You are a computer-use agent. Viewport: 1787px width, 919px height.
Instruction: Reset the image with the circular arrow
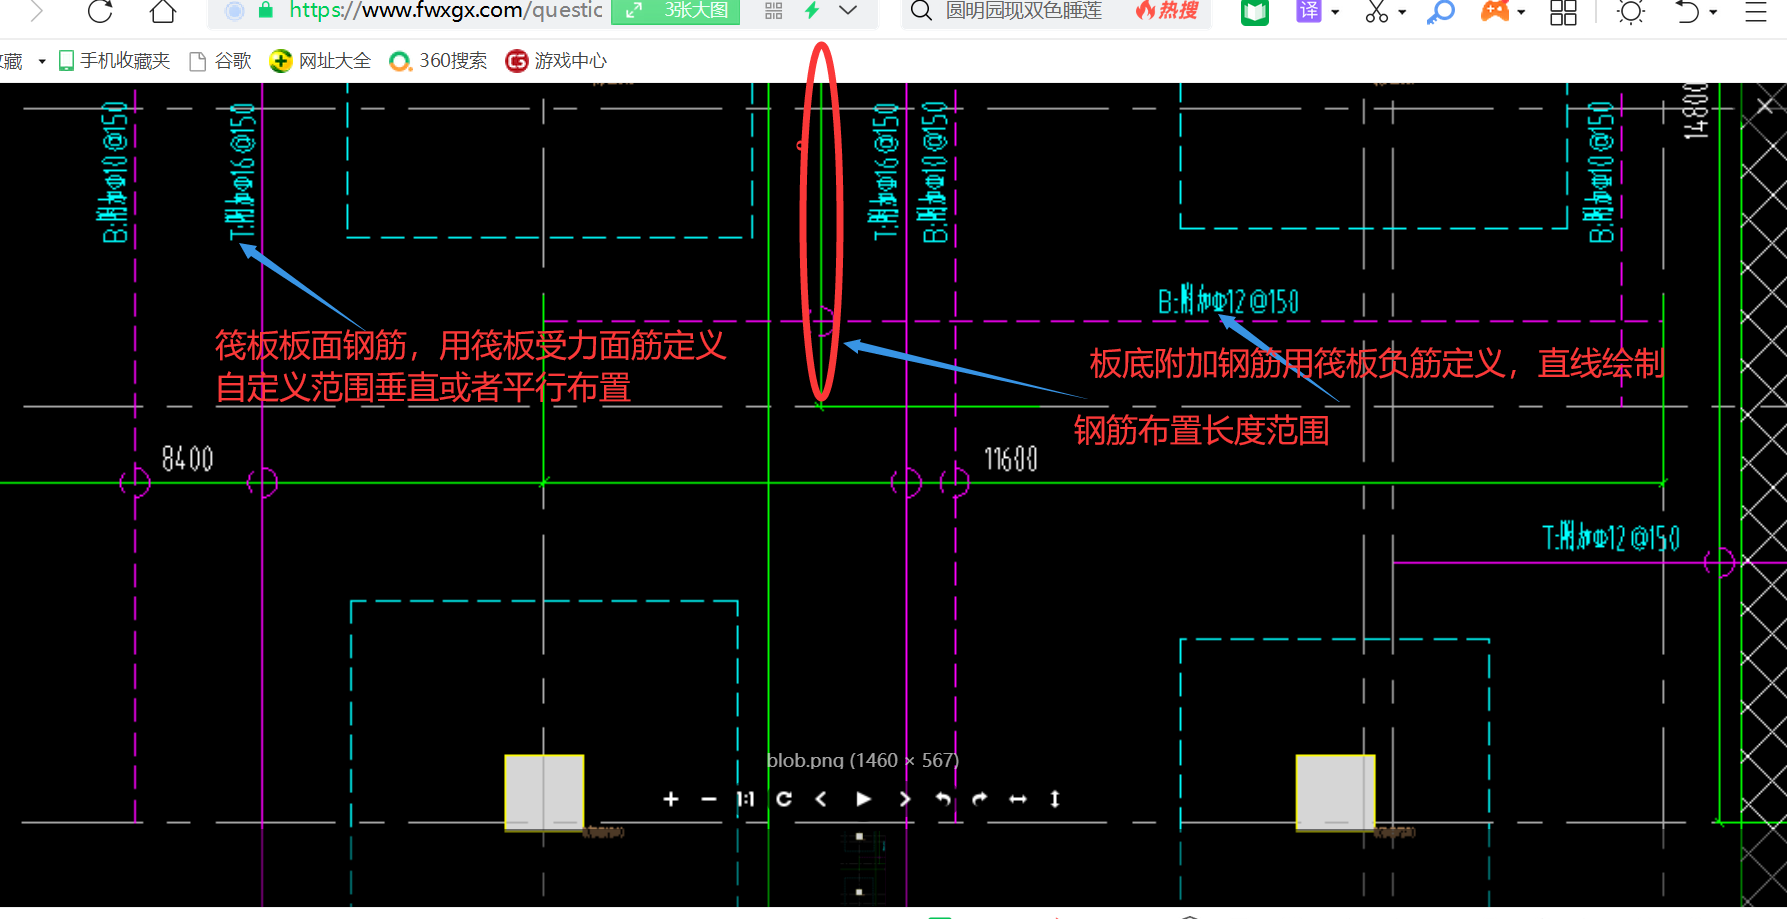[x=784, y=799]
